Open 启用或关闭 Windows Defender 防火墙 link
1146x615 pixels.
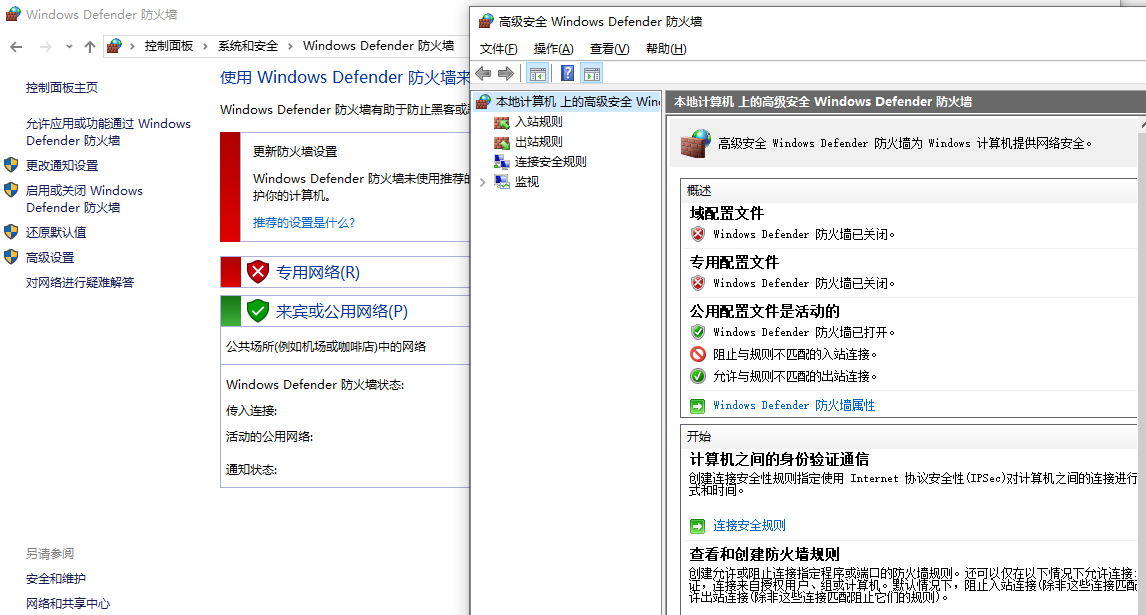pyautogui.click(x=85, y=199)
